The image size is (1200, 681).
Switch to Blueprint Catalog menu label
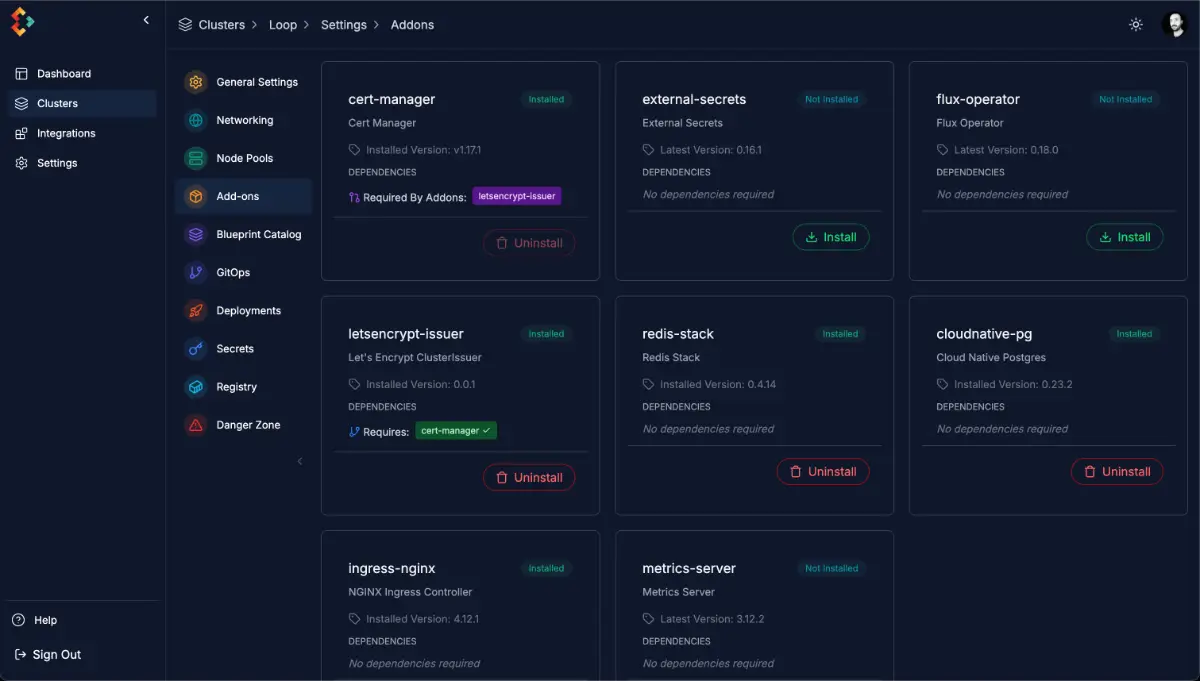pyautogui.click(x=259, y=234)
